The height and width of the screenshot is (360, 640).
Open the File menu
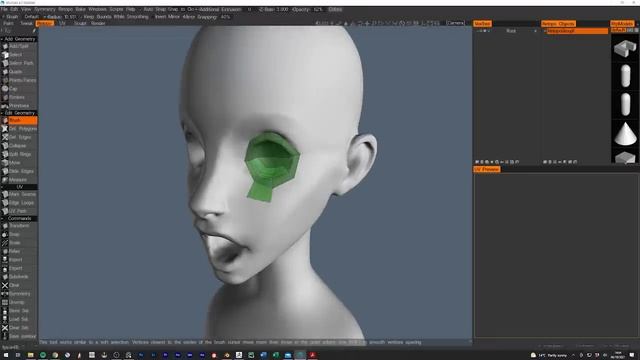click(x=4, y=9)
